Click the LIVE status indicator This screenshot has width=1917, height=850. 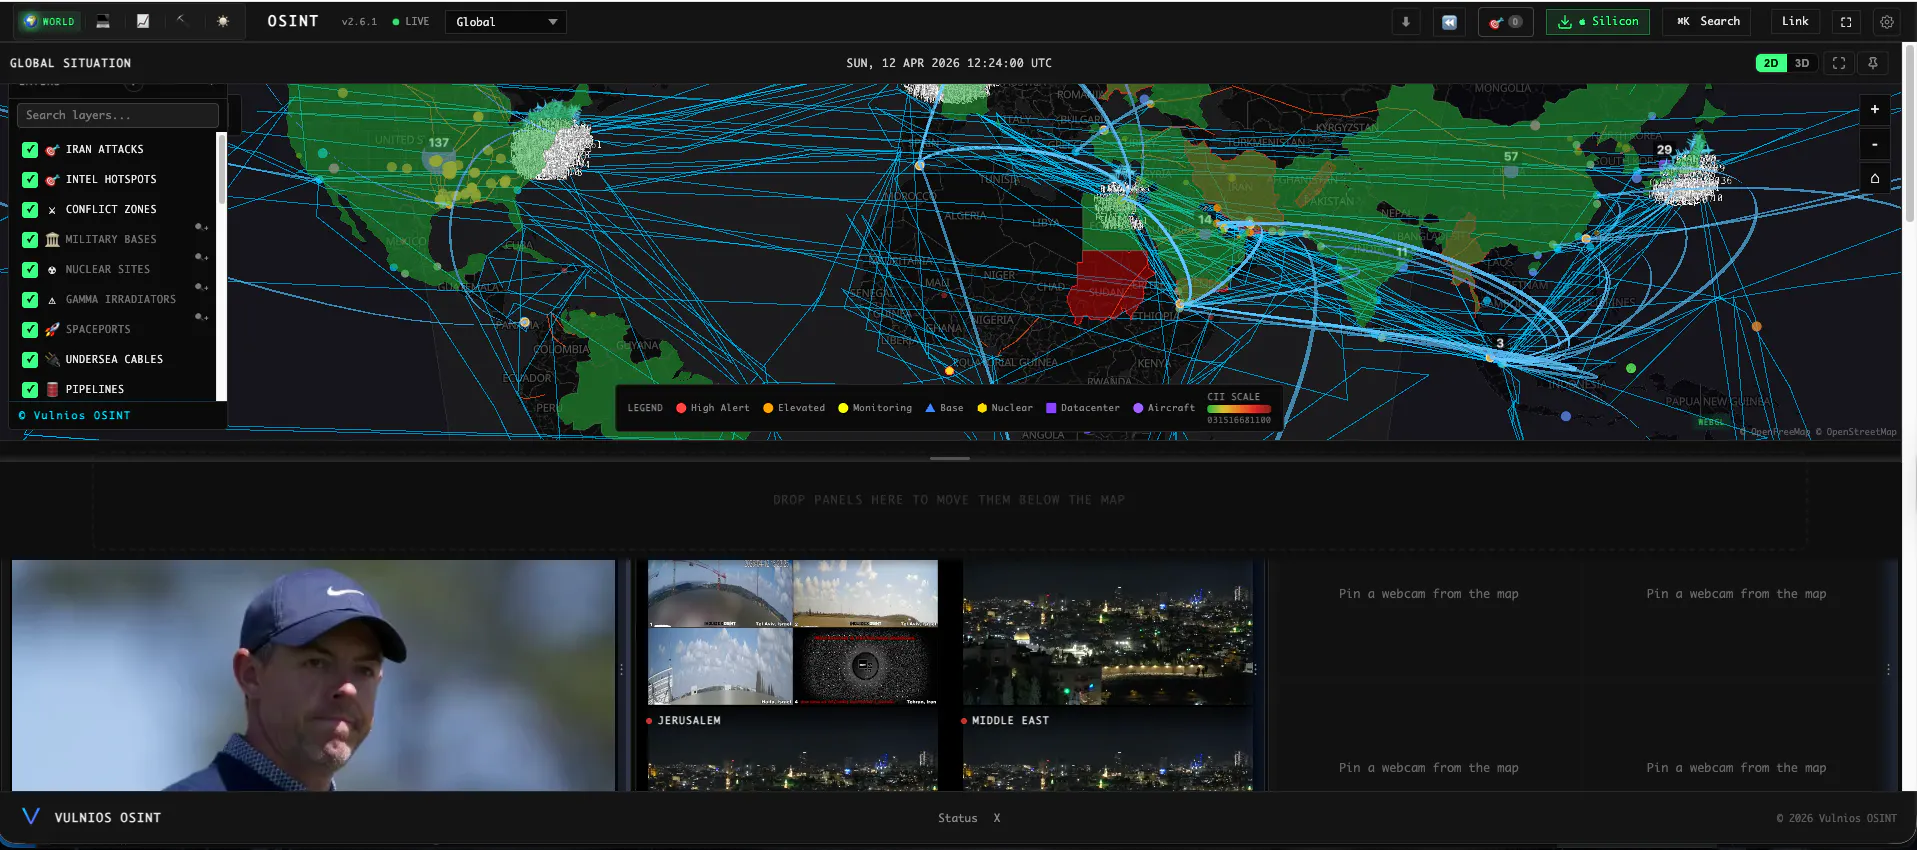(411, 22)
